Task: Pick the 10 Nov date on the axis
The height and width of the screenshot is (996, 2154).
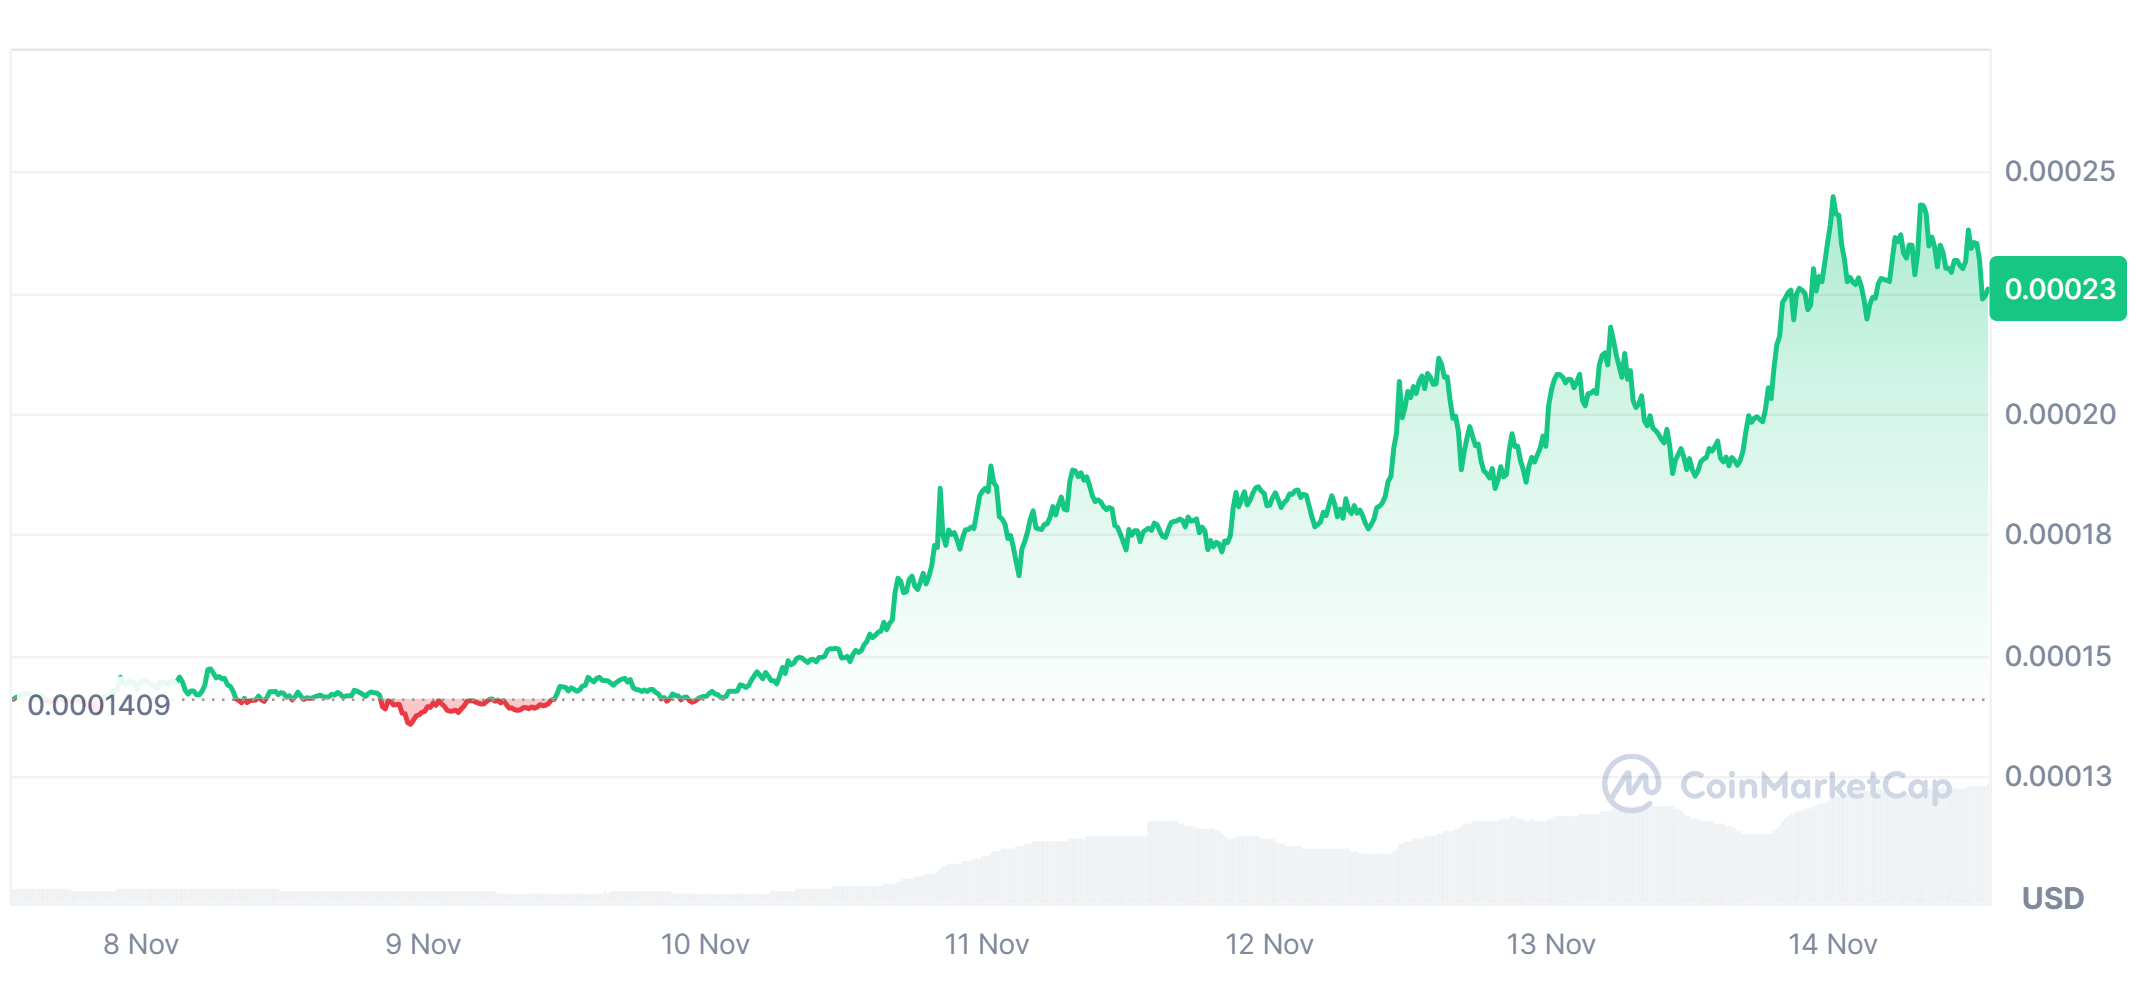Action: [705, 944]
